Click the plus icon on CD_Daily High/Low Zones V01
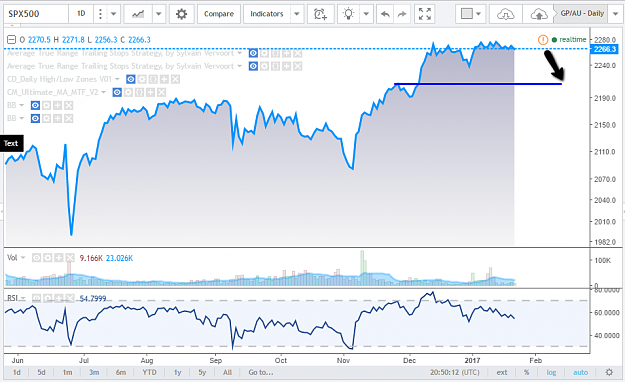 coord(164,79)
